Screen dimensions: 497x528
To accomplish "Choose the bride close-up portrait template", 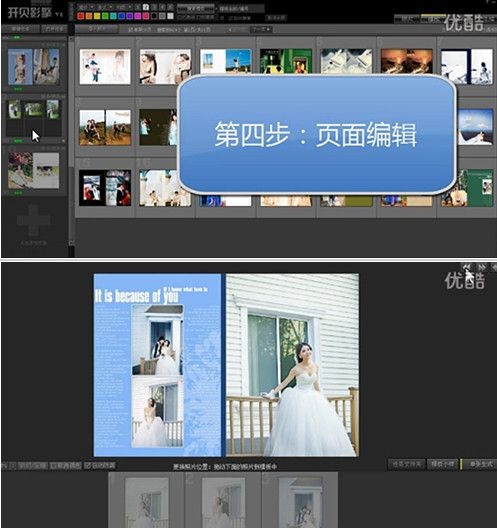I will tap(165, 66).
